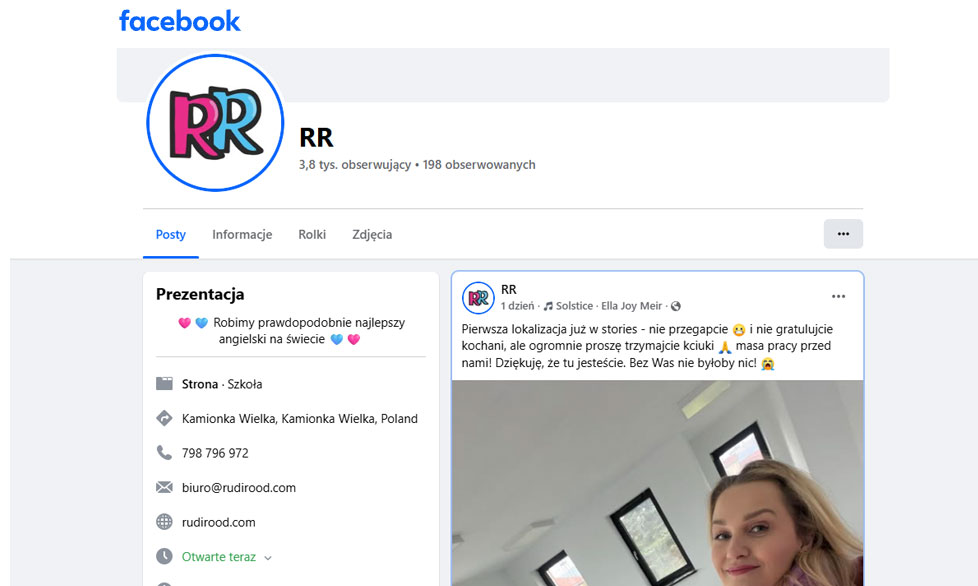The image size is (978, 586).
Task: Open the RR page profile picture
Action: click(215, 123)
